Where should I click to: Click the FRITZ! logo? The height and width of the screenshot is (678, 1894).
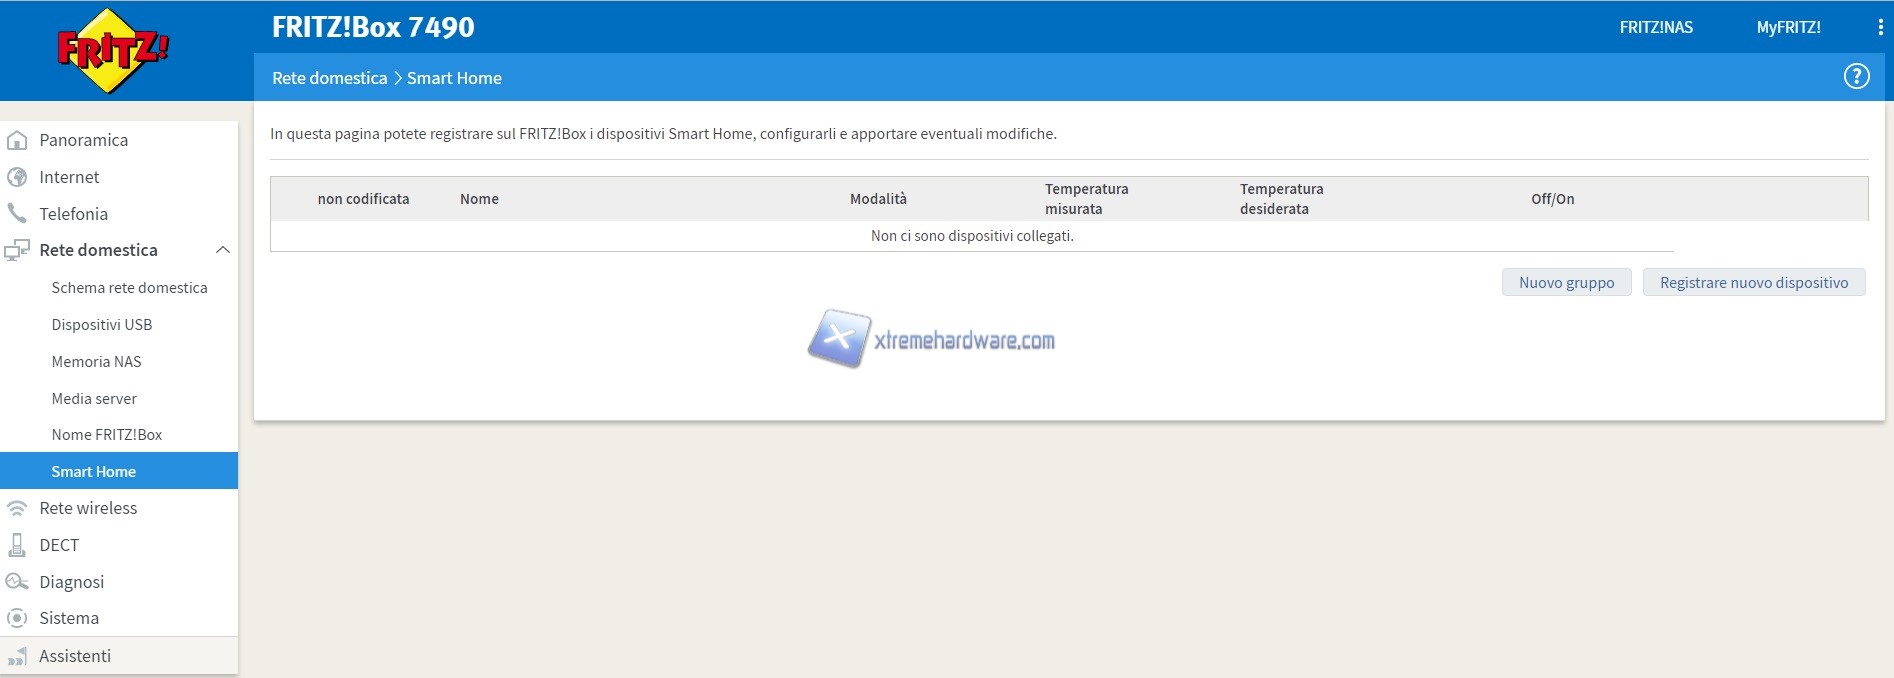(112, 51)
